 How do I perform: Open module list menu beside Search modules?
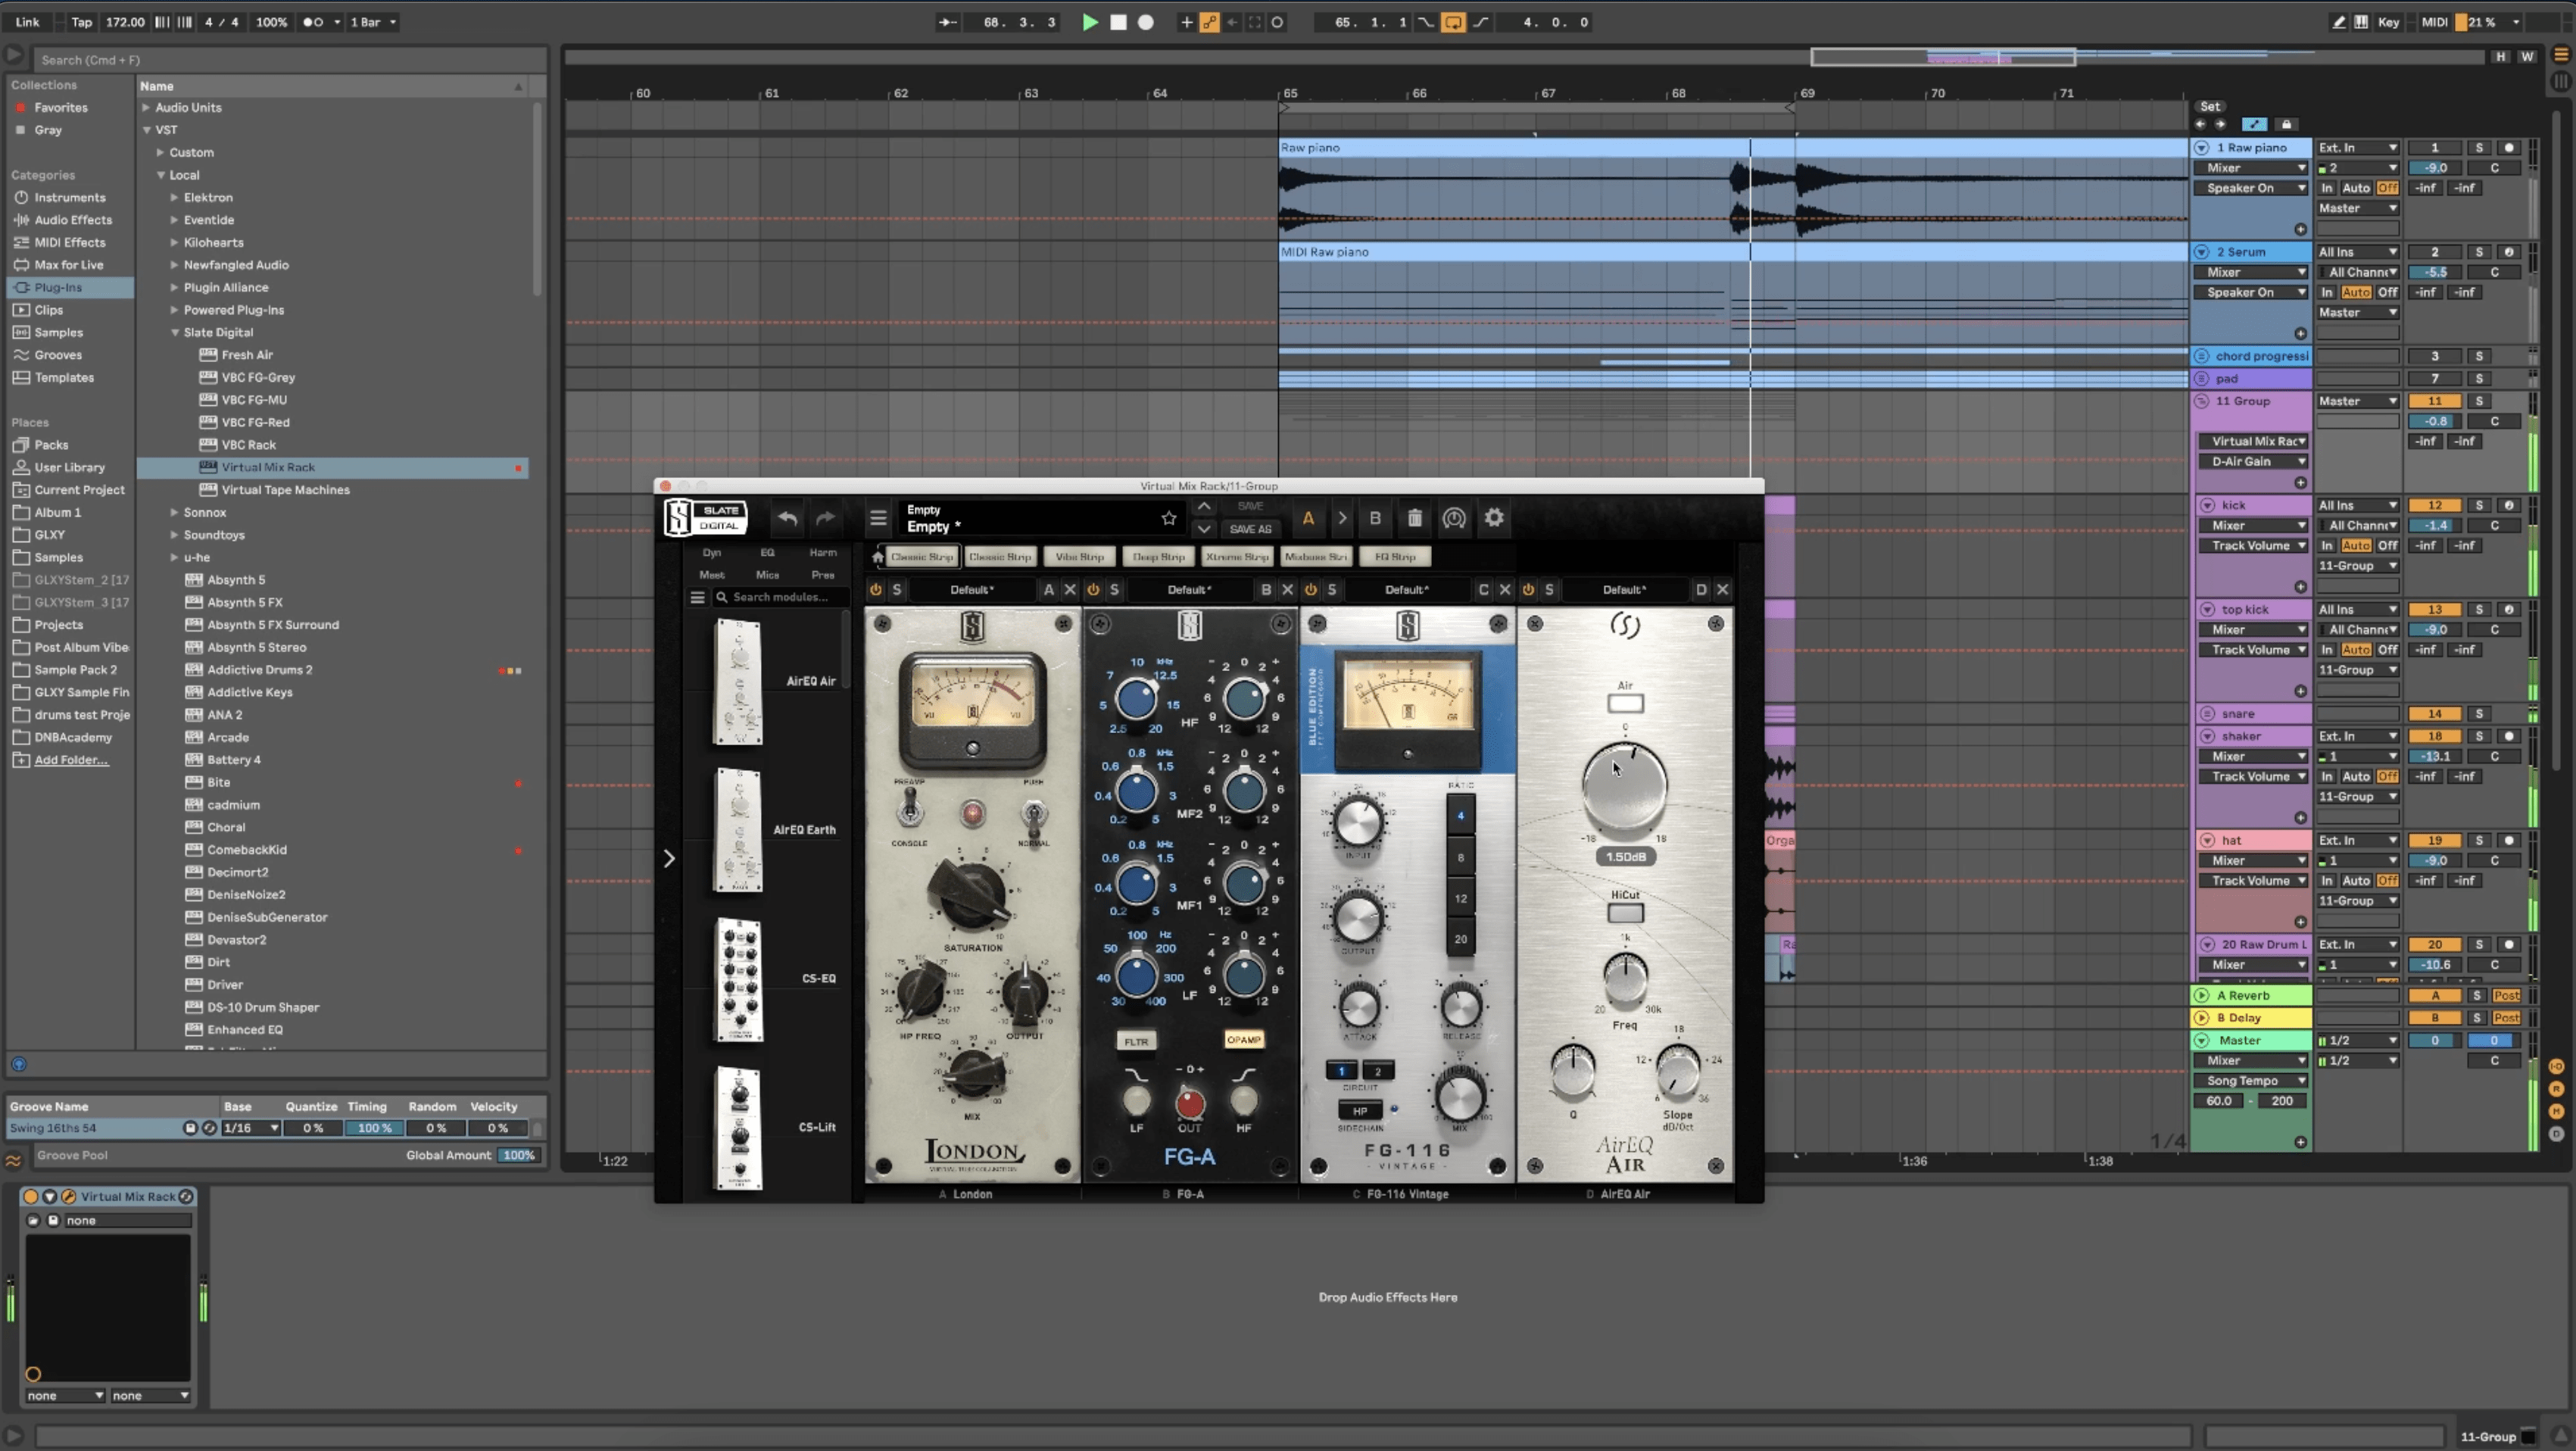point(698,597)
